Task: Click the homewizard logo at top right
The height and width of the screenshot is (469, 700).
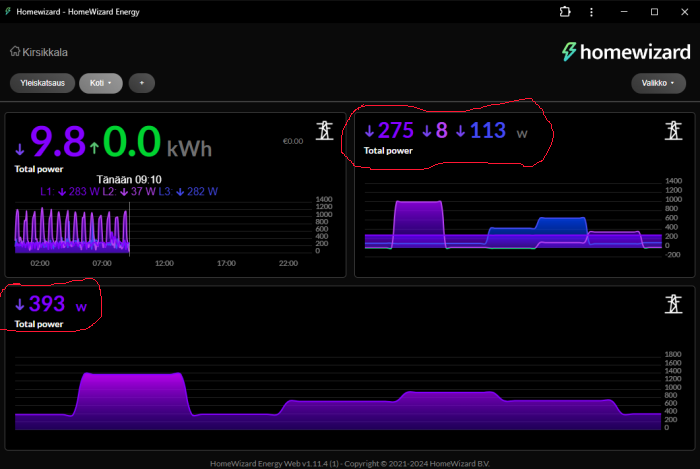Action: tap(624, 51)
